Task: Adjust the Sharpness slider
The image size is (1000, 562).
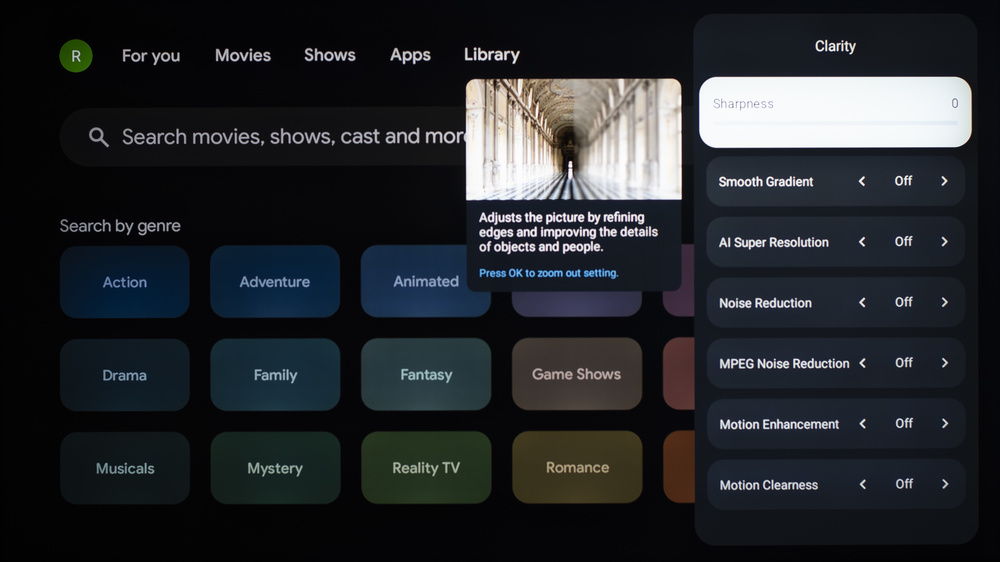Action: tap(835, 123)
